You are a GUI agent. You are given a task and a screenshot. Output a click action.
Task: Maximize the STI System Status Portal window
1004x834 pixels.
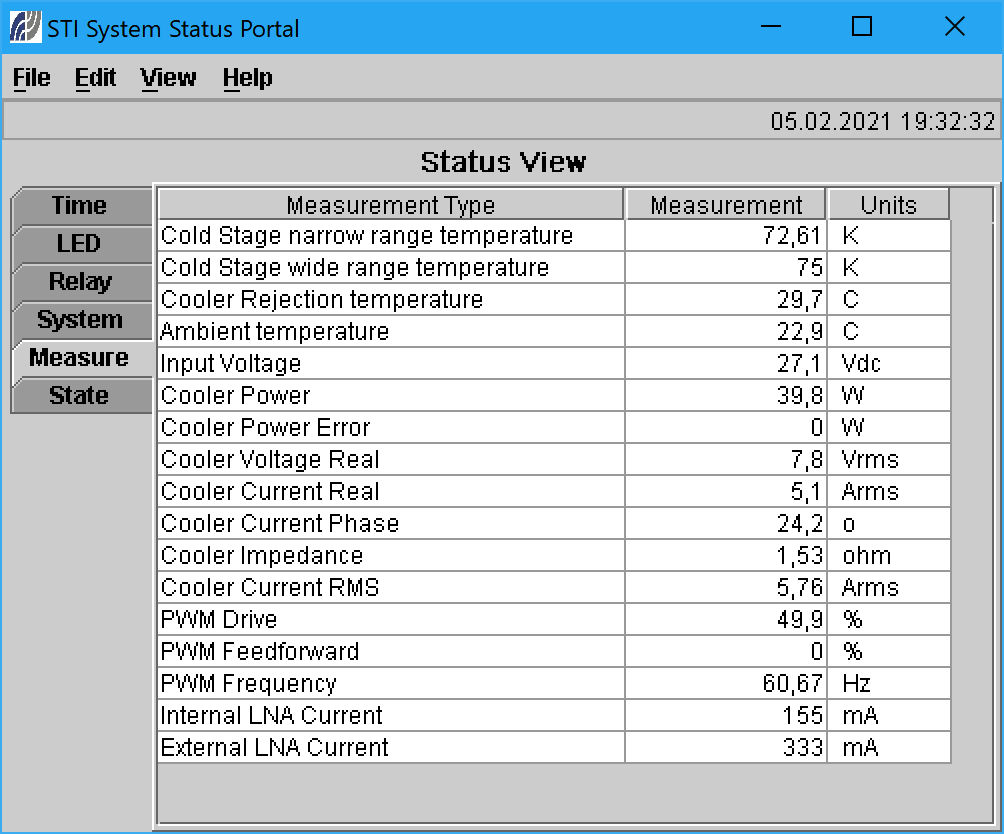862,27
